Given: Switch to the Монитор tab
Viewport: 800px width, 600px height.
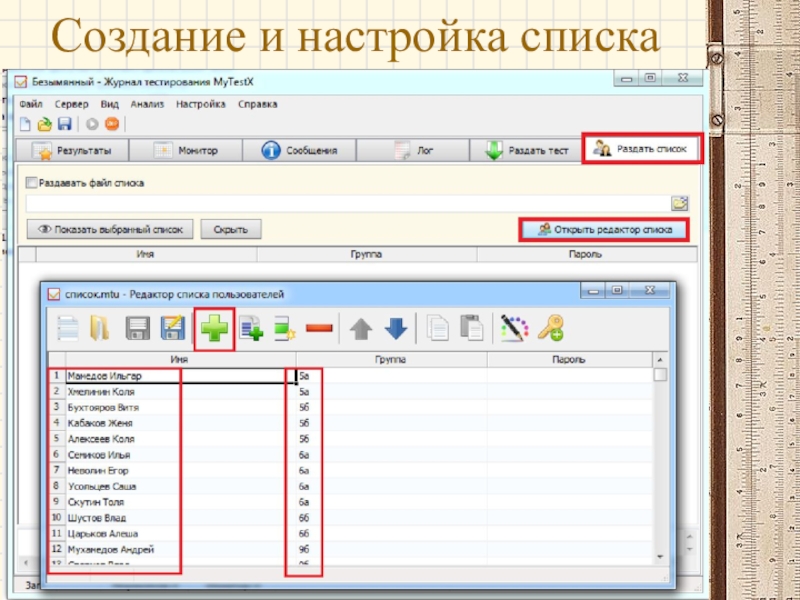Looking at the screenshot, I should tap(188, 150).
